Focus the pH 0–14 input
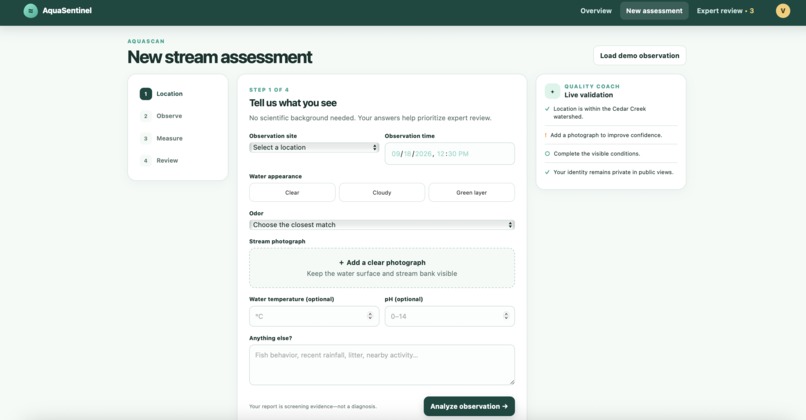806x420 pixels. pyautogui.click(x=450, y=316)
